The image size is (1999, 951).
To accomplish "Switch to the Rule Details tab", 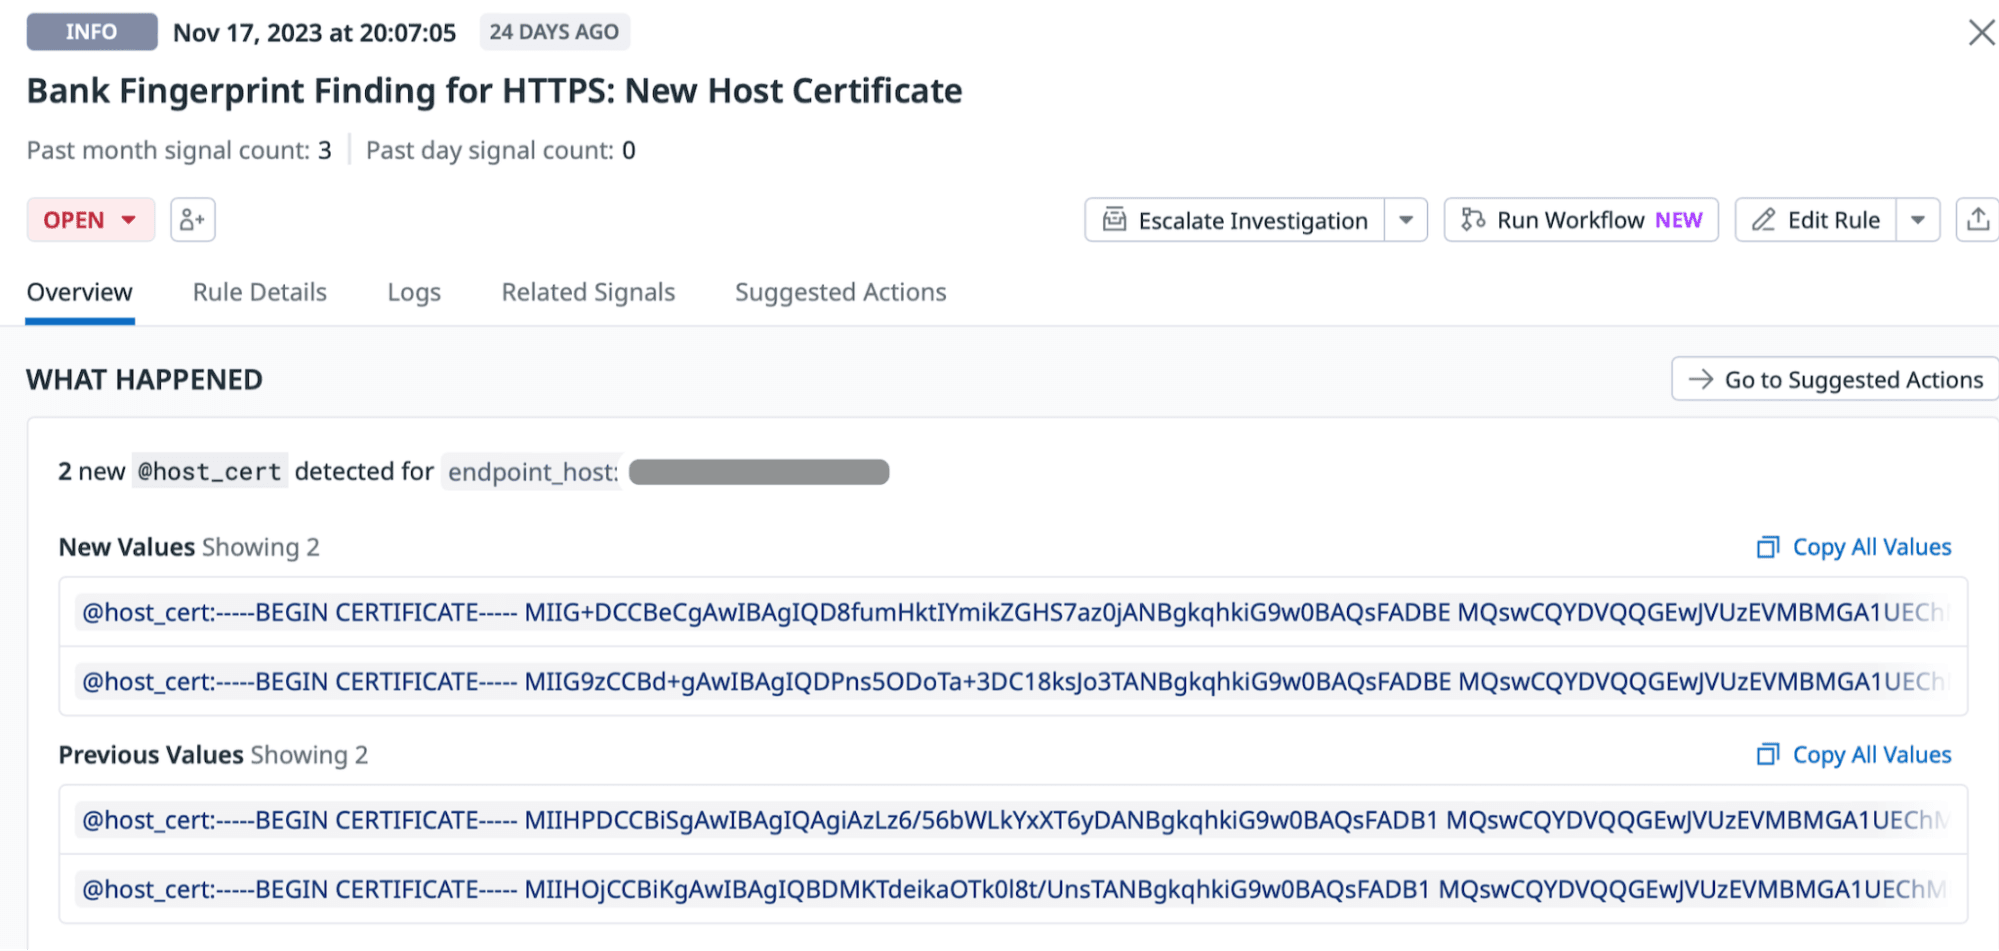I will [x=260, y=292].
